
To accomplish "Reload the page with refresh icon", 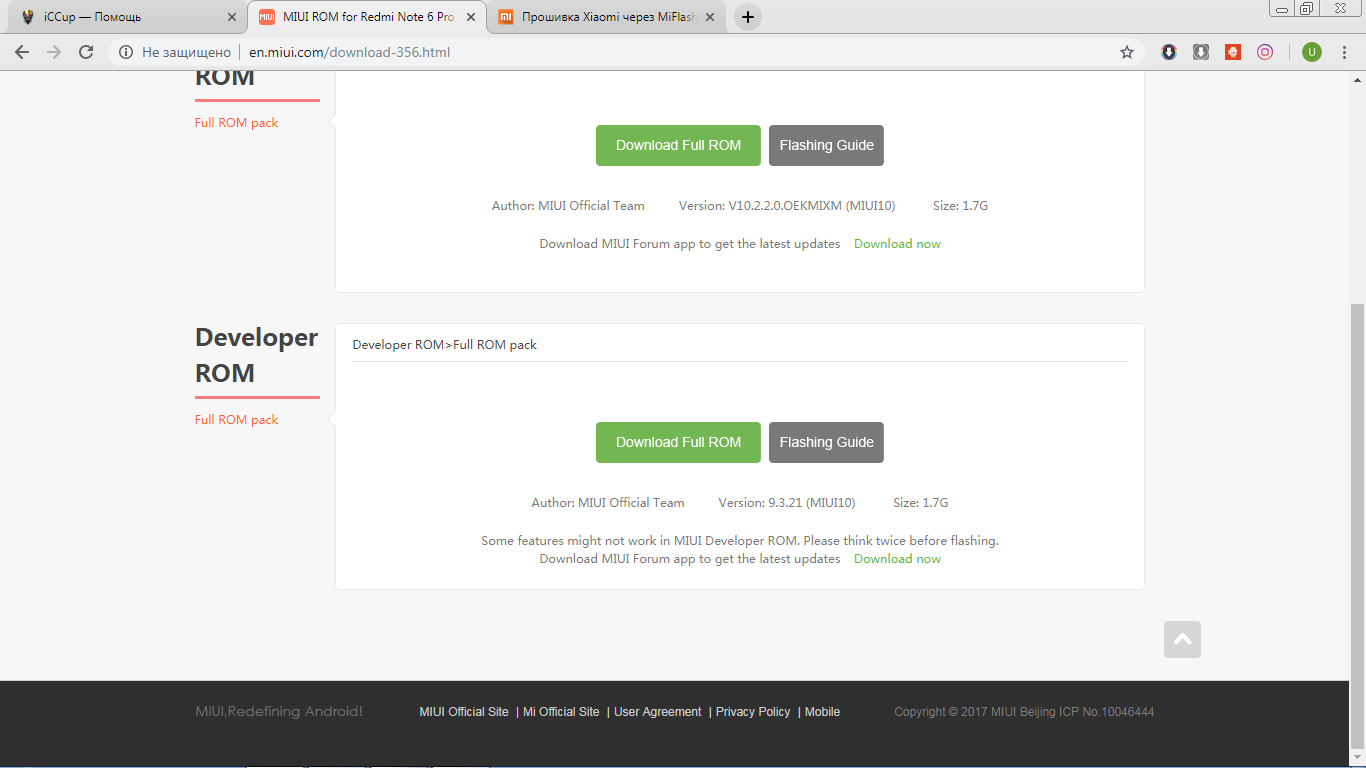I will click(86, 52).
